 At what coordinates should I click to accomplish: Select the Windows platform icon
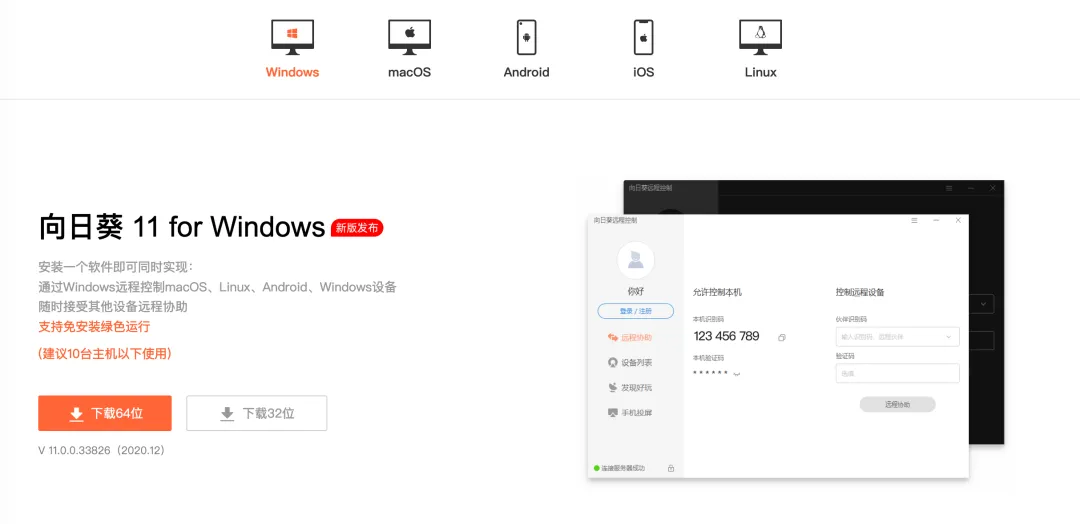click(292, 37)
